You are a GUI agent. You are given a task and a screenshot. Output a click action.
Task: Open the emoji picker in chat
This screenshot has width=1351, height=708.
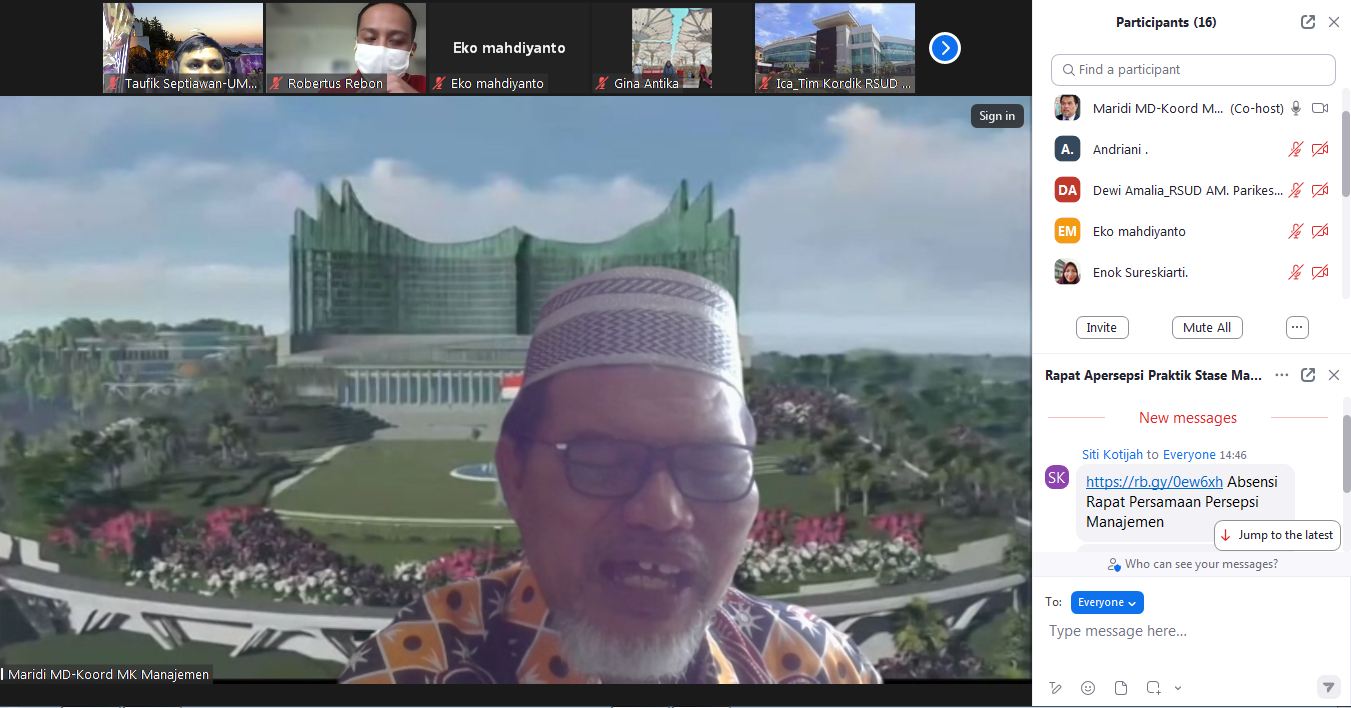[x=1088, y=688]
